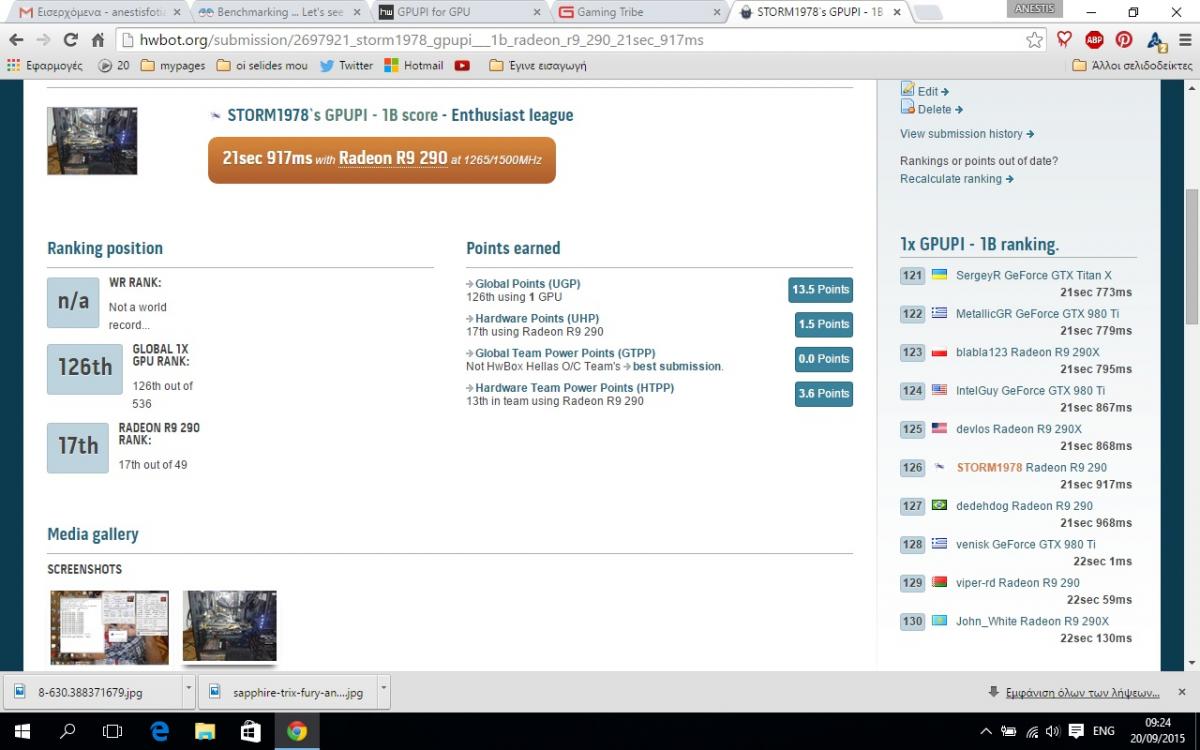
Task: Open devlos Radeon R9 290X entry
Action: point(1019,429)
